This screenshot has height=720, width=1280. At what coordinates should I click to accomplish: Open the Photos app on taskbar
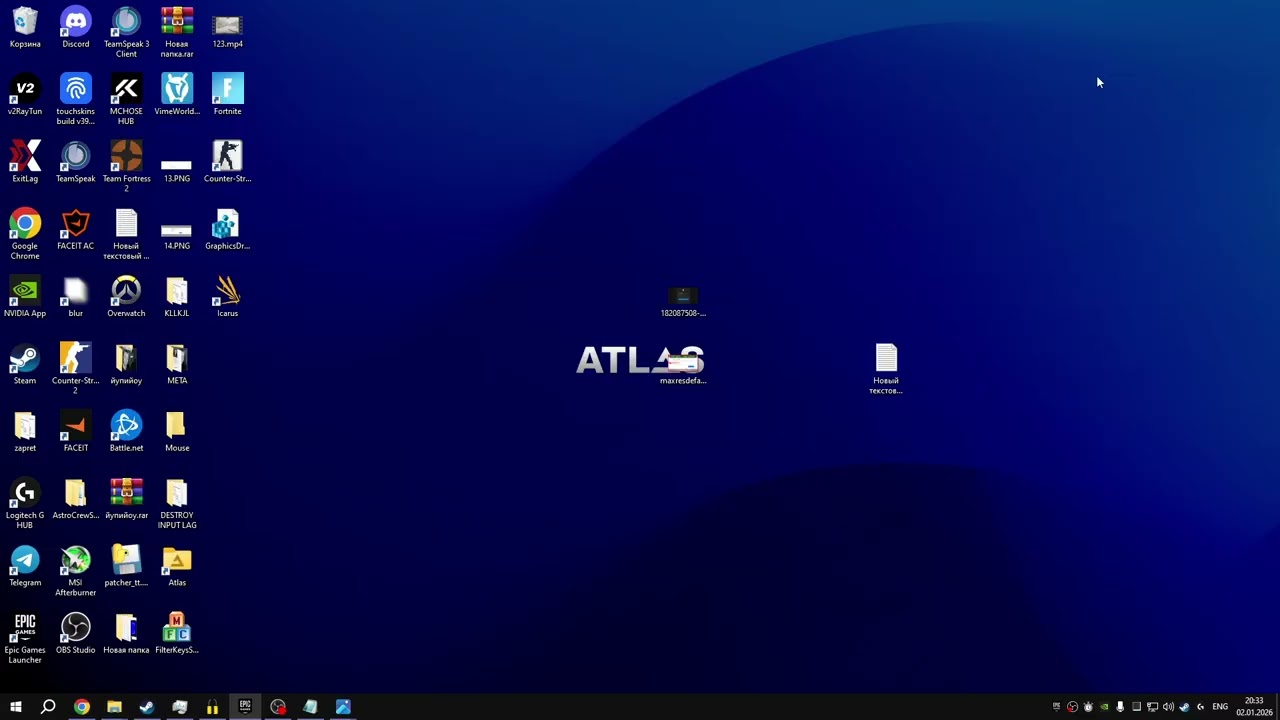(343, 706)
